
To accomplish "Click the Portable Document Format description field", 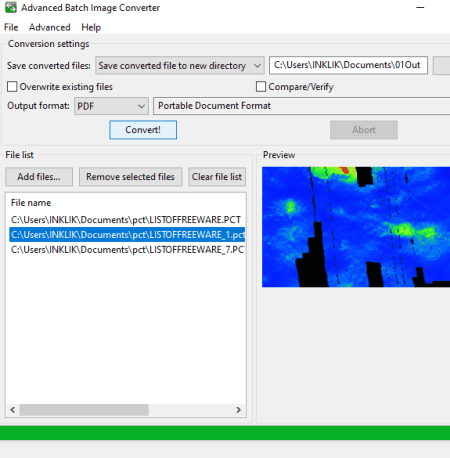I will 302,106.
